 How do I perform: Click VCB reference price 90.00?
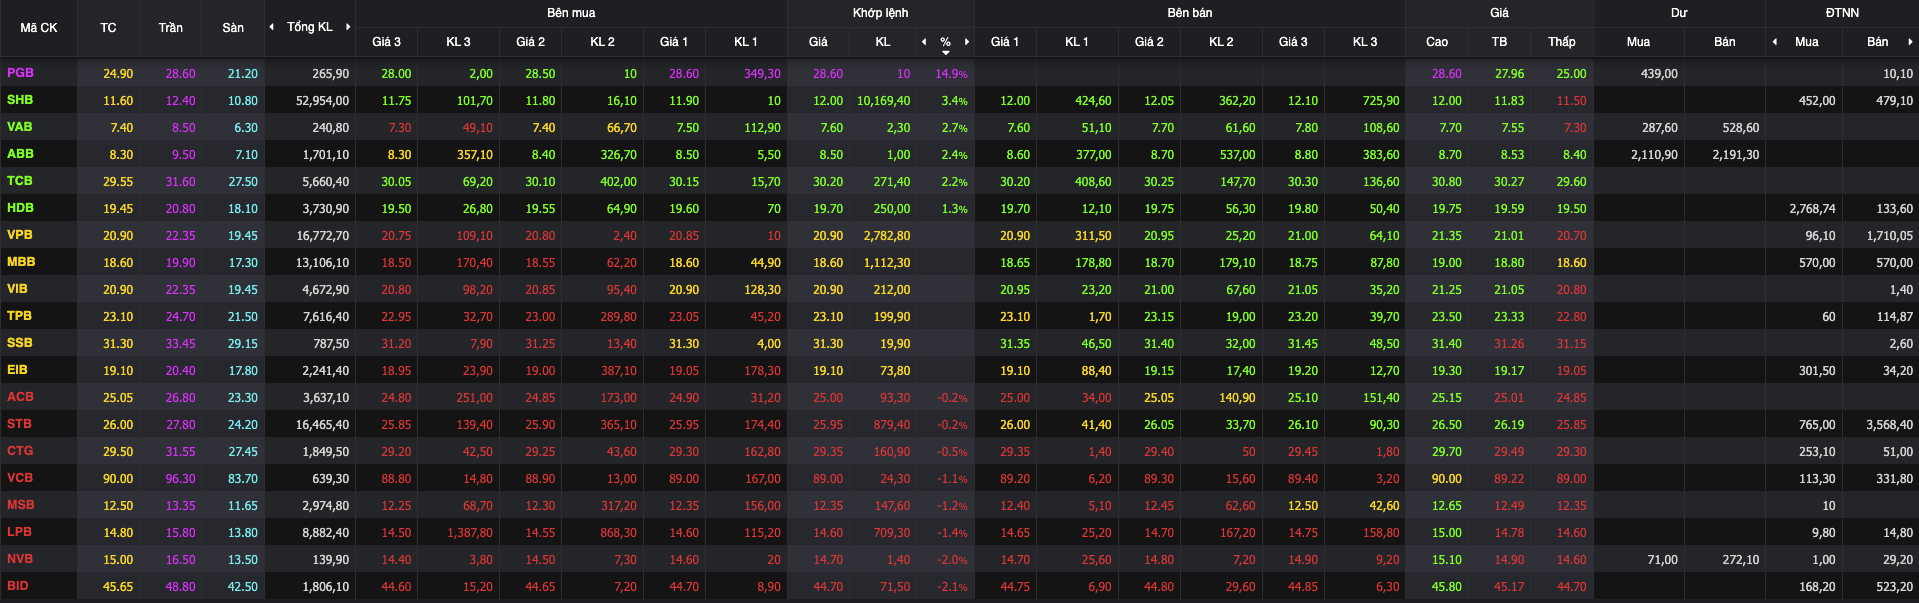tap(118, 479)
